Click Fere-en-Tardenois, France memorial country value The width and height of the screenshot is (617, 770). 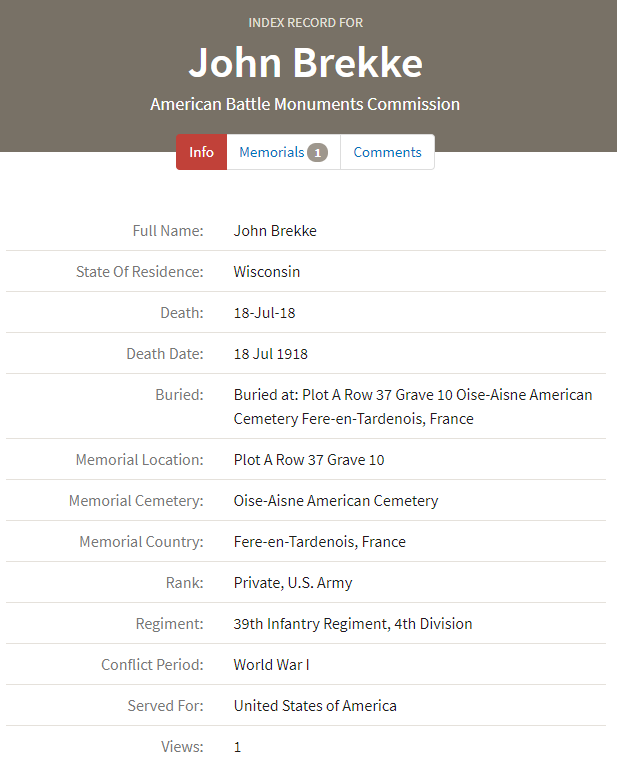click(320, 542)
